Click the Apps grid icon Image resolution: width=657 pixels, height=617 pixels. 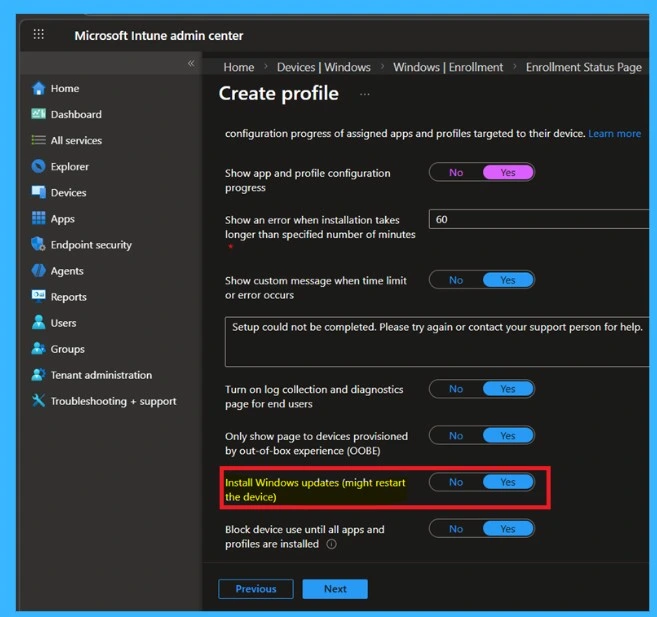click(39, 218)
